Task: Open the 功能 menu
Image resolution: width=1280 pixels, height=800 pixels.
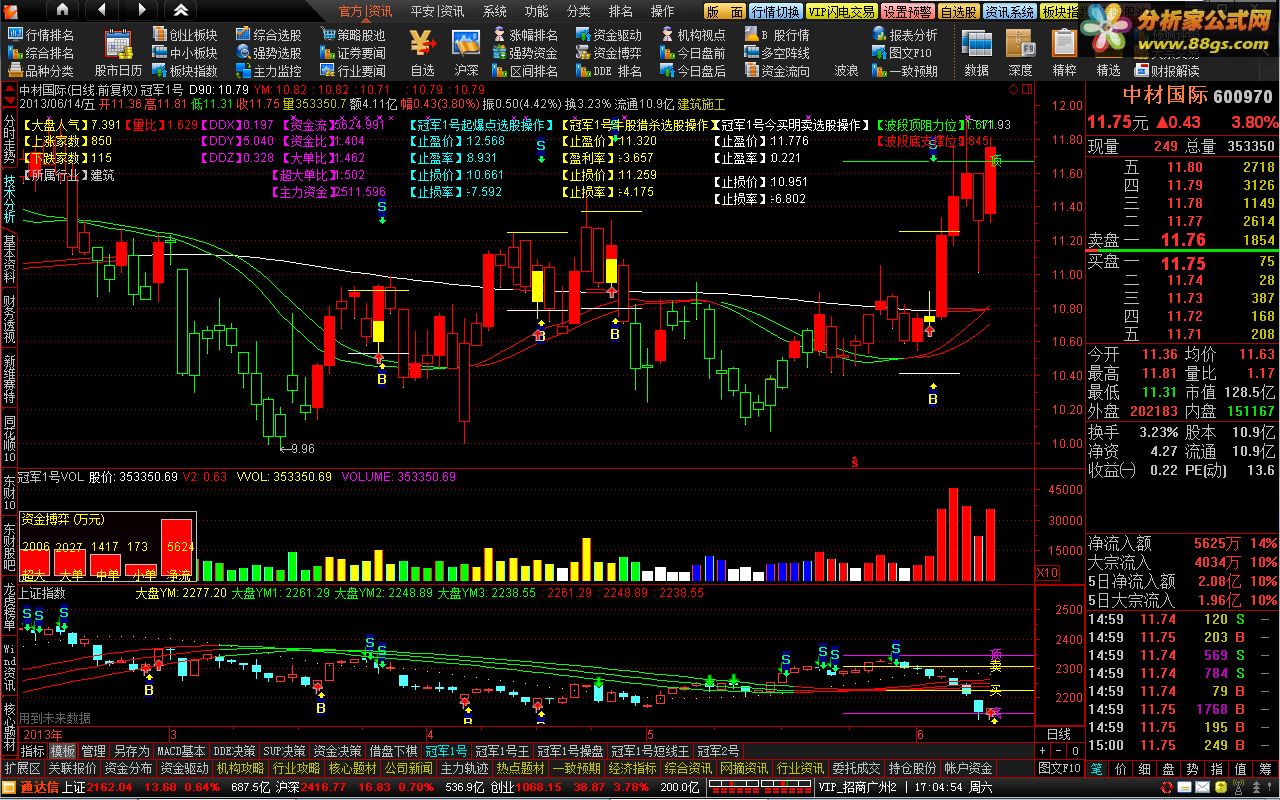Action: click(536, 11)
